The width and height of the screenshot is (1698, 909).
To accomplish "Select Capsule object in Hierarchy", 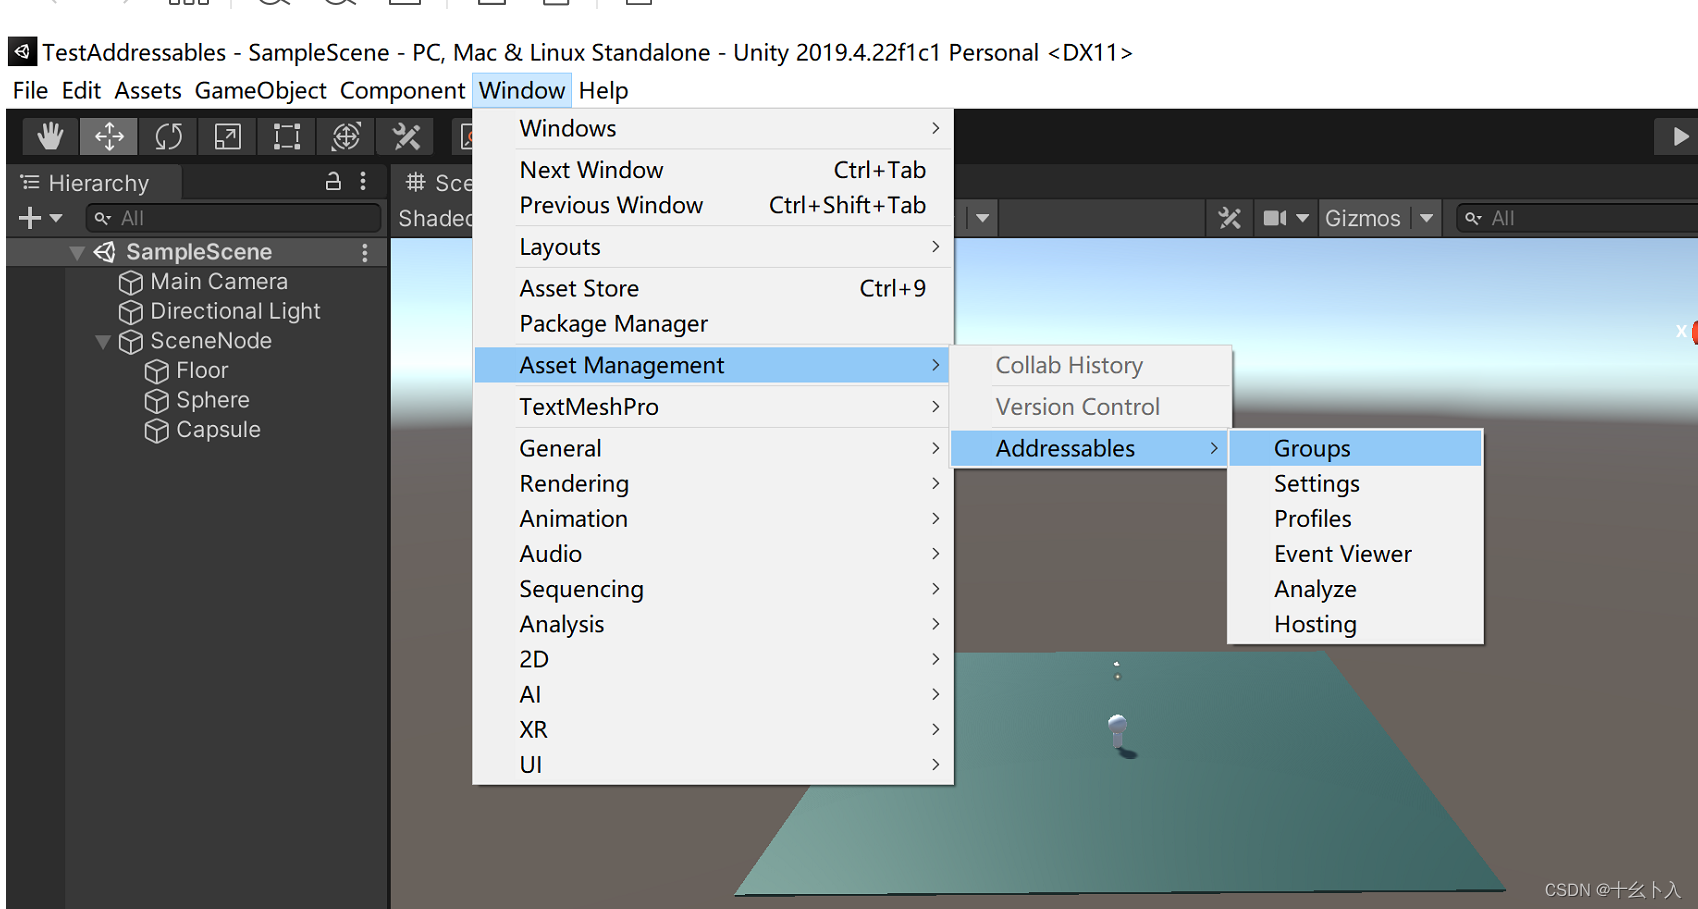I will [x=218, y=430].
